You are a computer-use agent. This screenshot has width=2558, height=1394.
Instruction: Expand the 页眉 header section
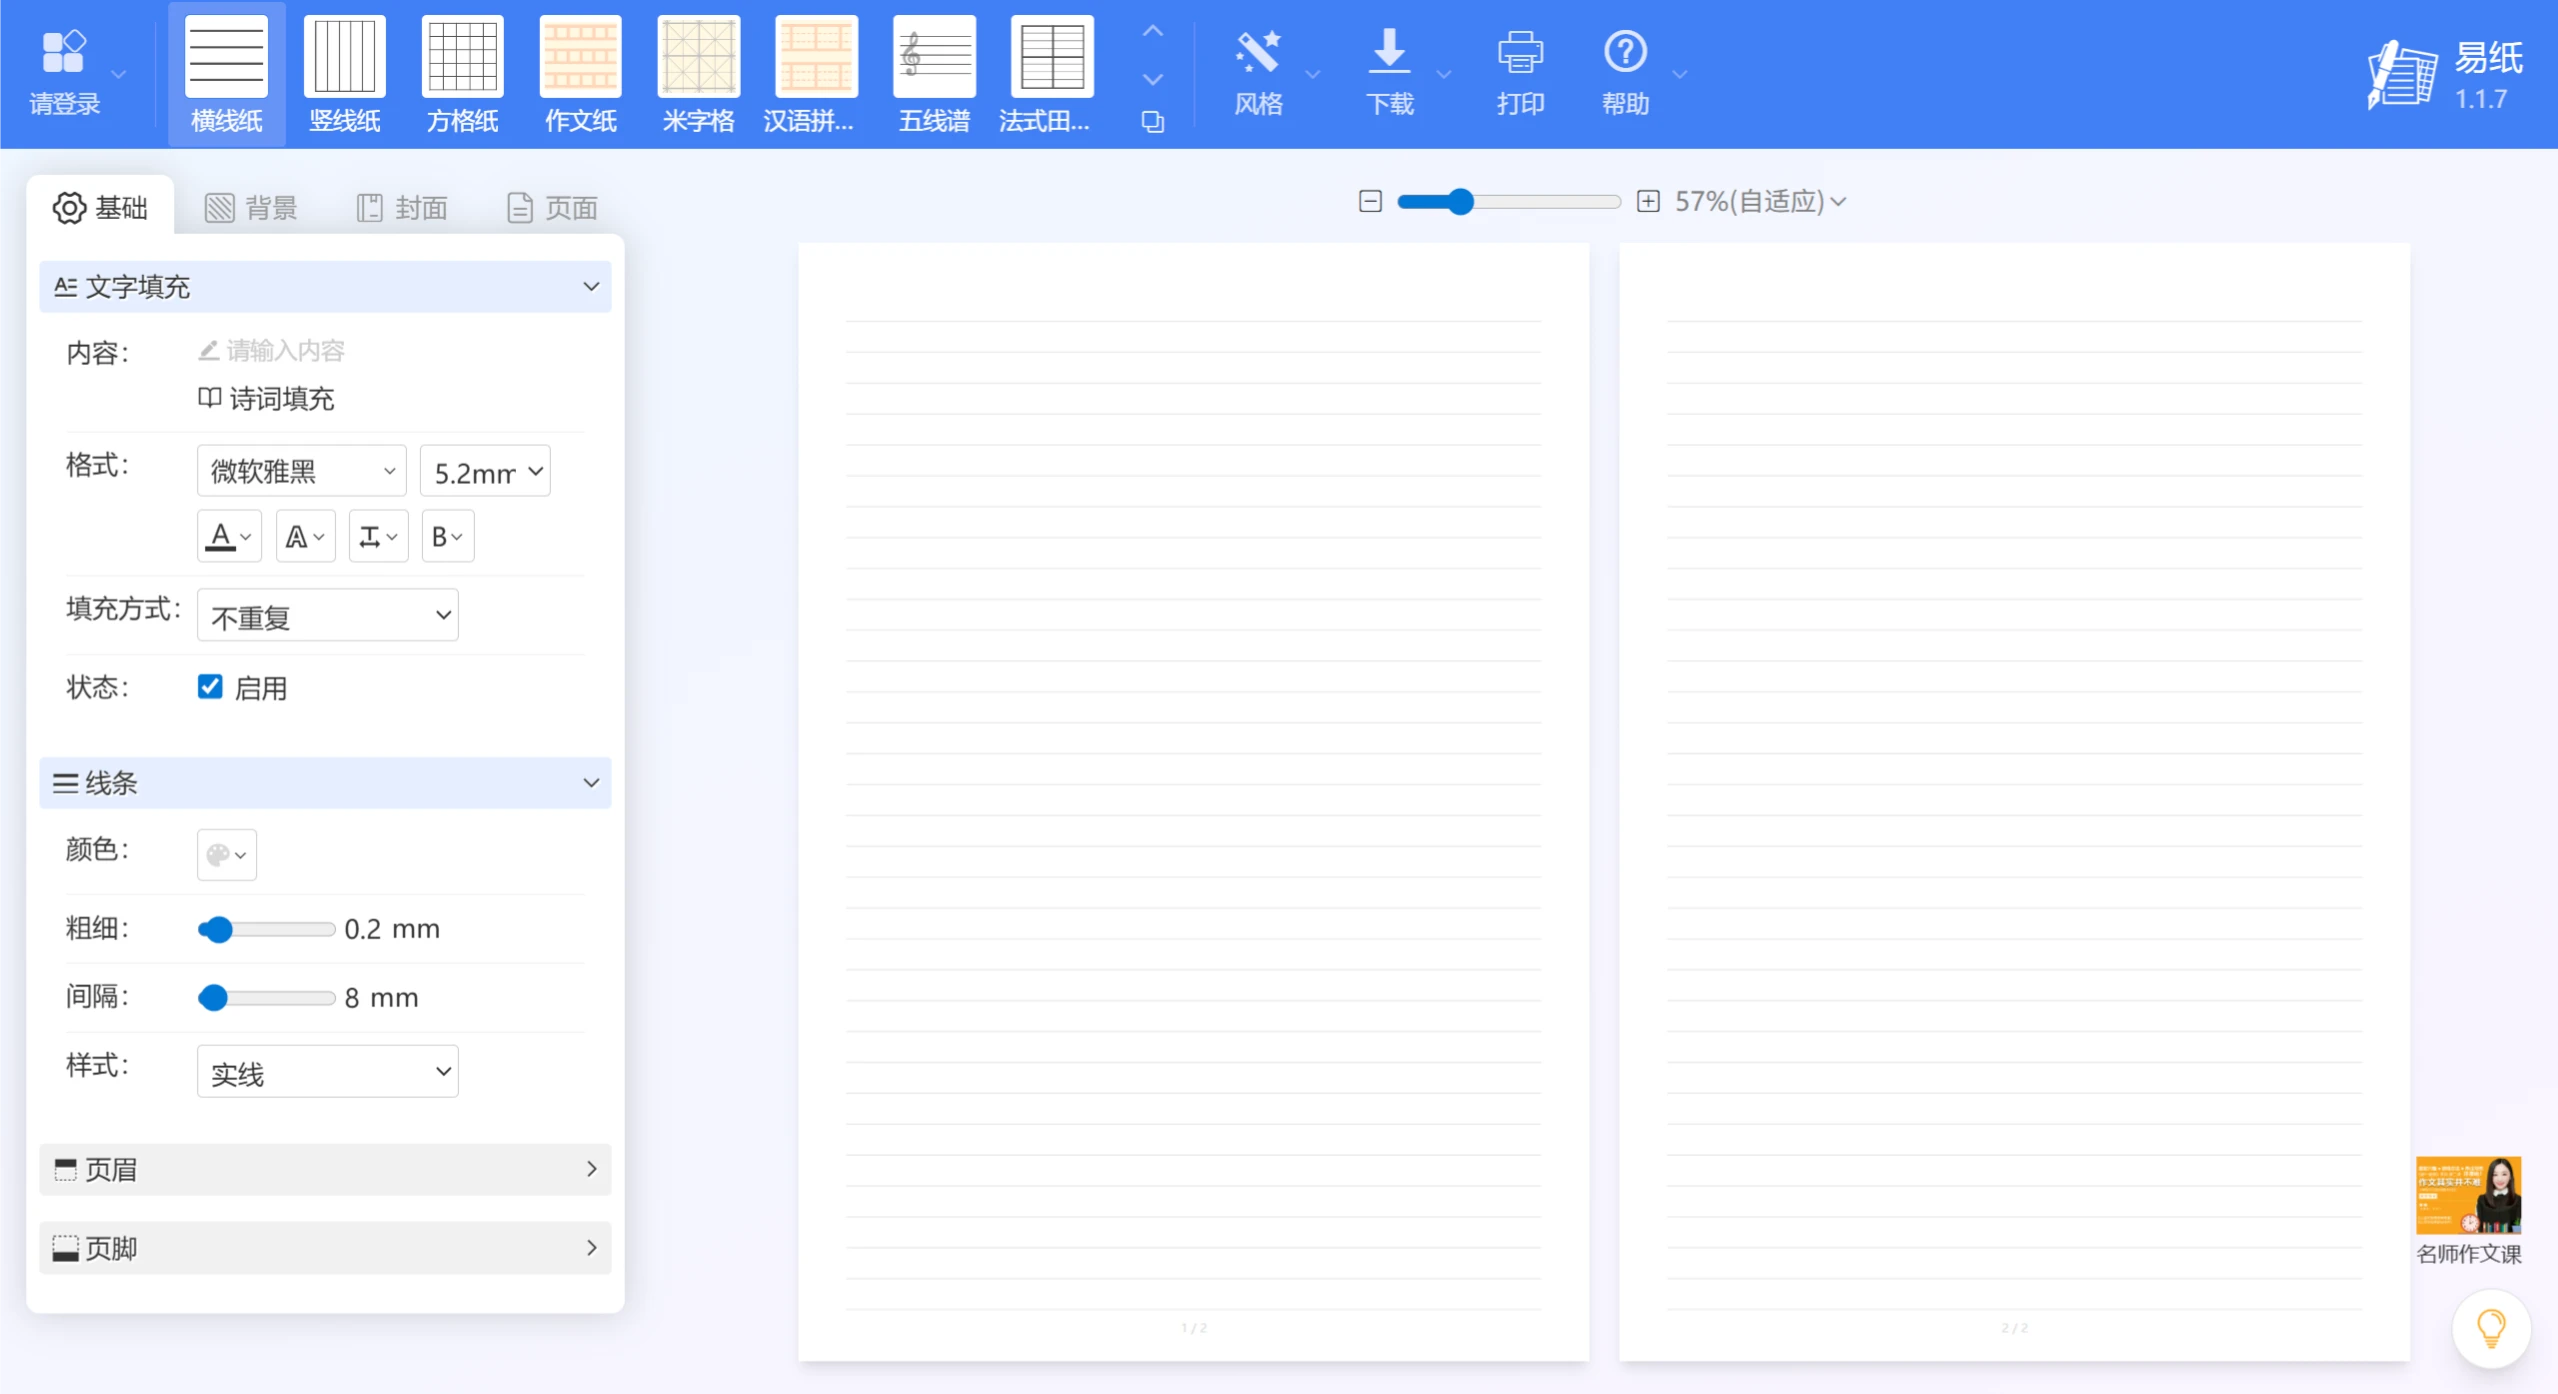pos(325,1169)
